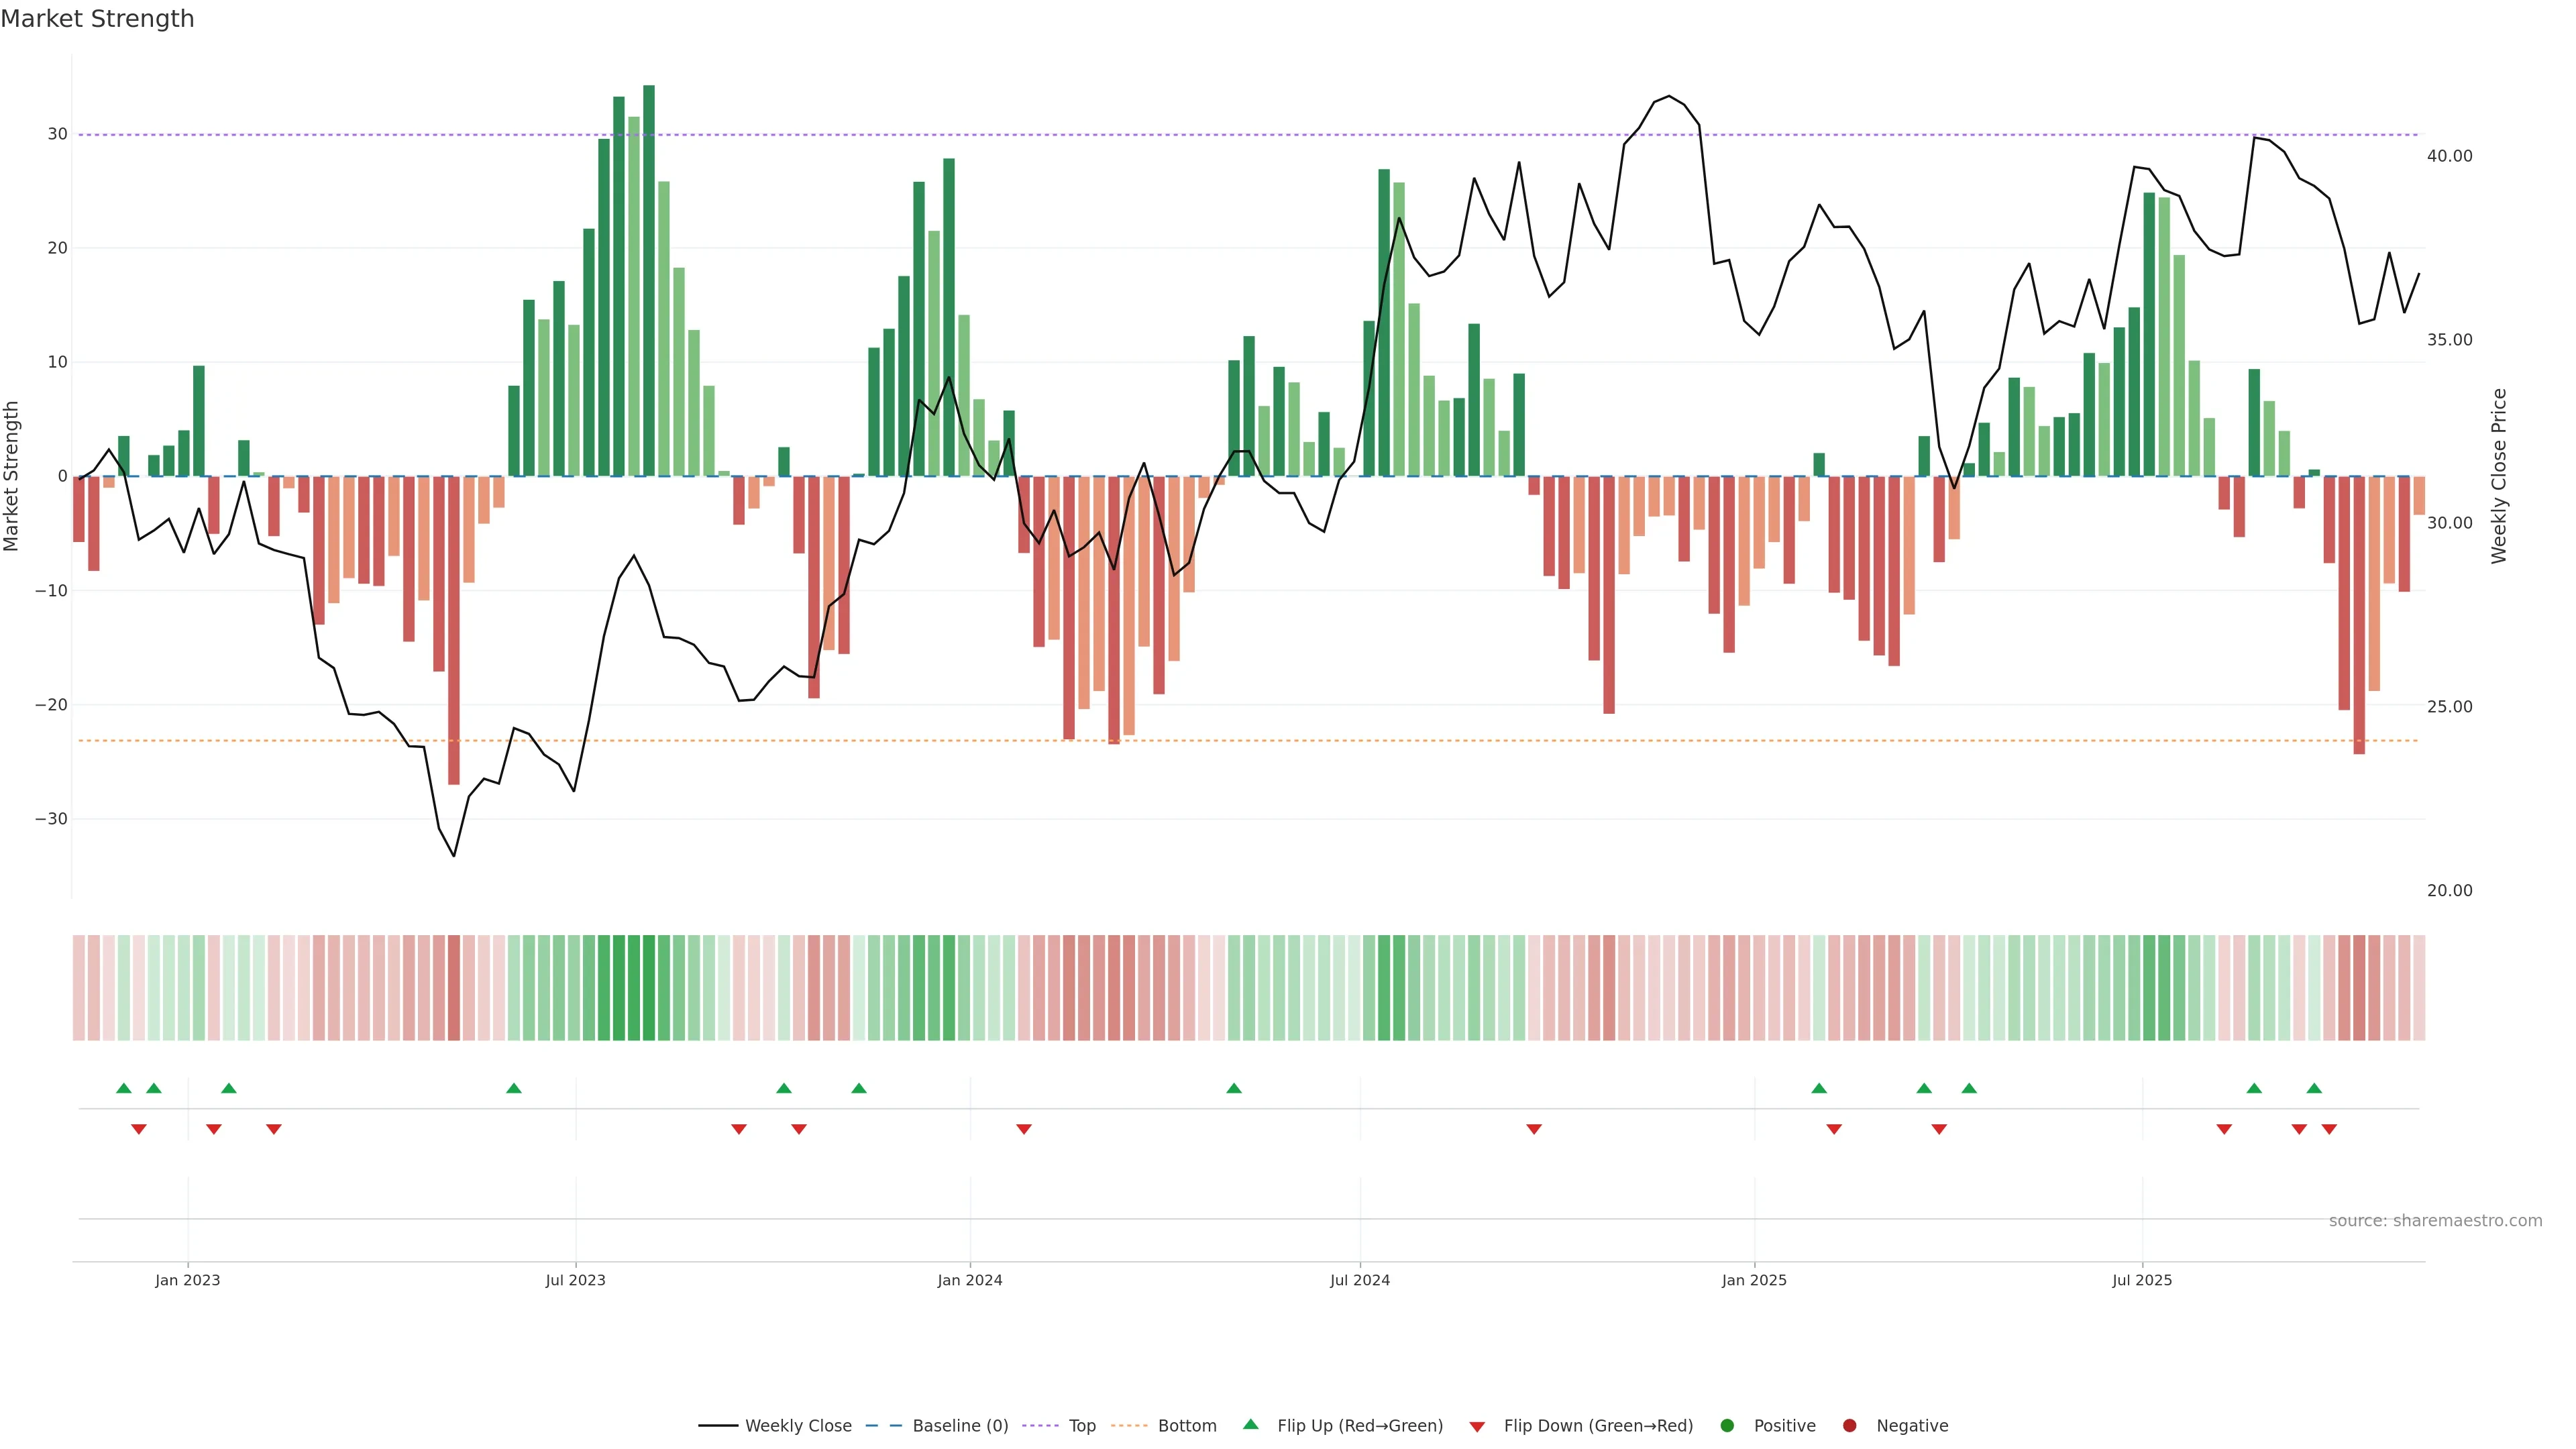Click the darkest green heat-strip cell
The height and width of the screenshot is (1449, 2576).
click(x=649, y=988)
